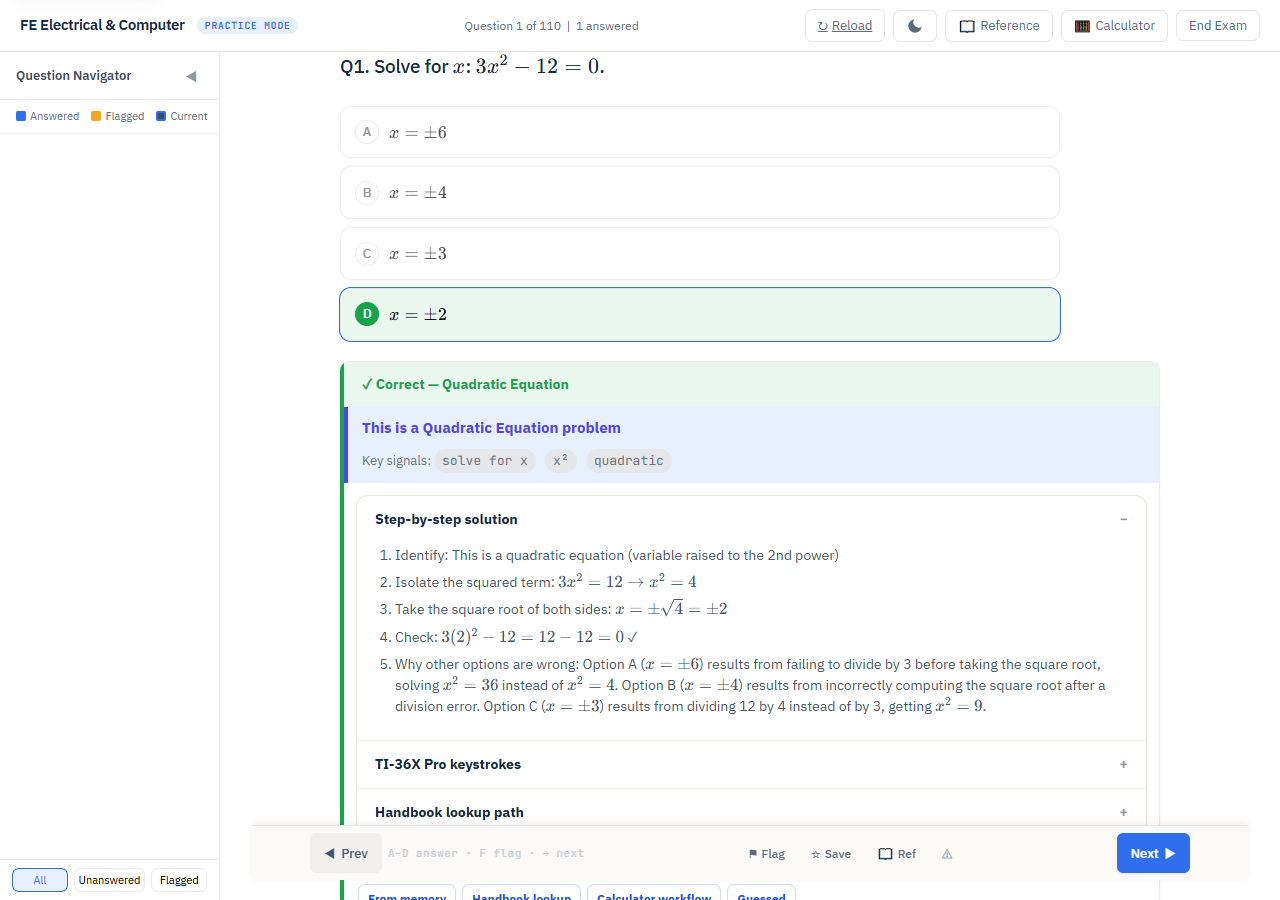
Task: Open the Calculator tool
Action: 1115,26
